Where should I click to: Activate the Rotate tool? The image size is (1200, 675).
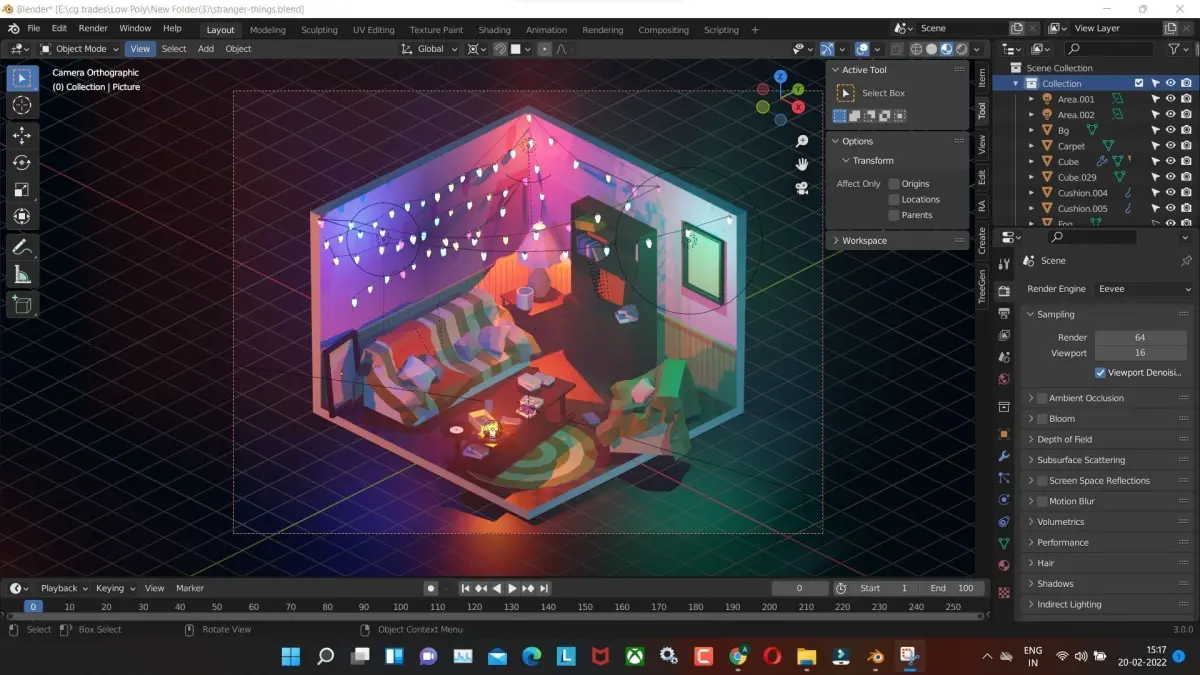pyautogui.click(x=22, y=162)
